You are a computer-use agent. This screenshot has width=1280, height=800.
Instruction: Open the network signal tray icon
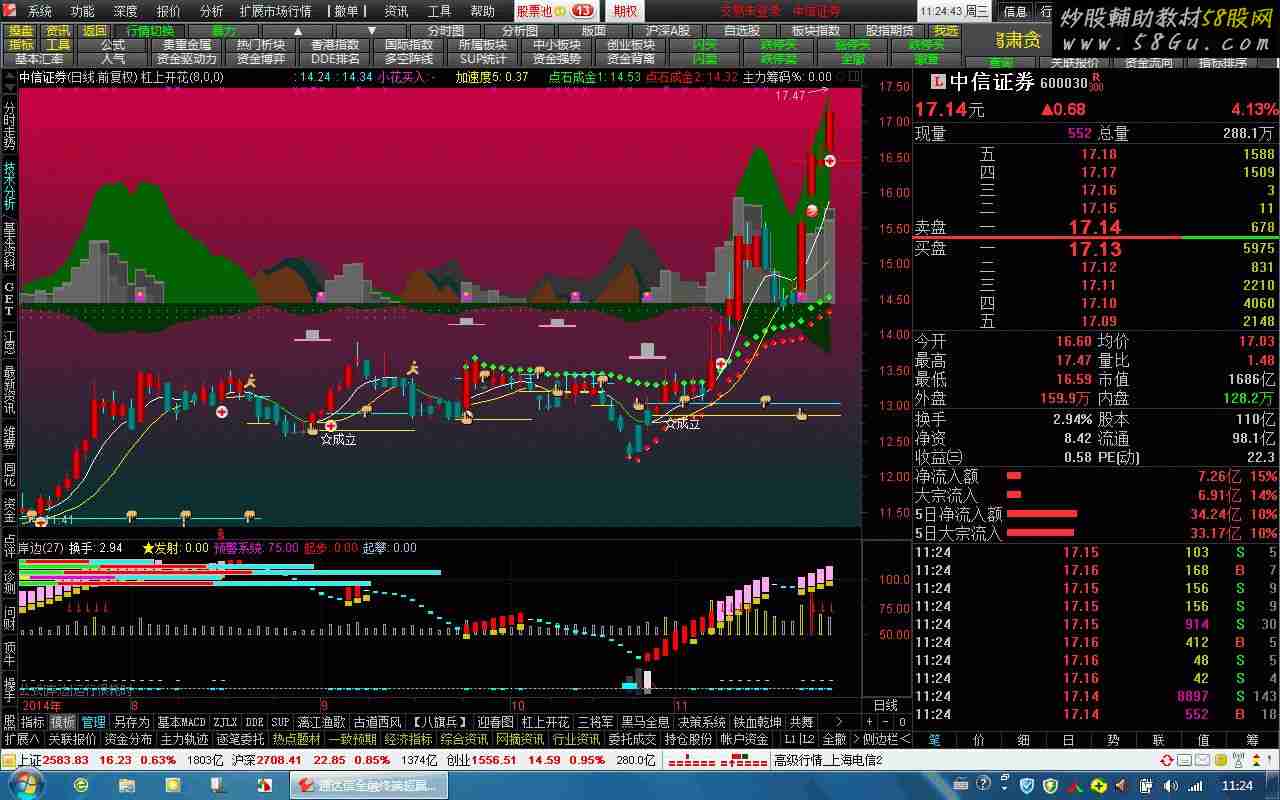click(1195, 786)
